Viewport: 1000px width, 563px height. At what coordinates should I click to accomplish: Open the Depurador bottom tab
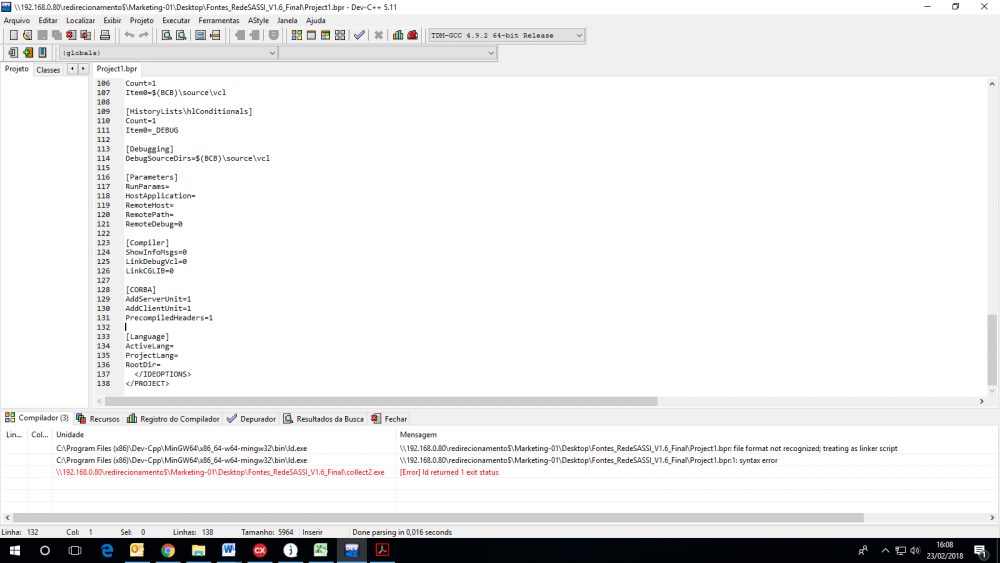tap(251, 419)
